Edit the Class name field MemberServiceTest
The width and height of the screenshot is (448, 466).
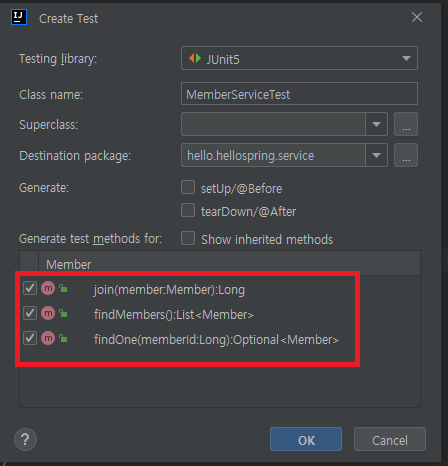pos(299,94)
